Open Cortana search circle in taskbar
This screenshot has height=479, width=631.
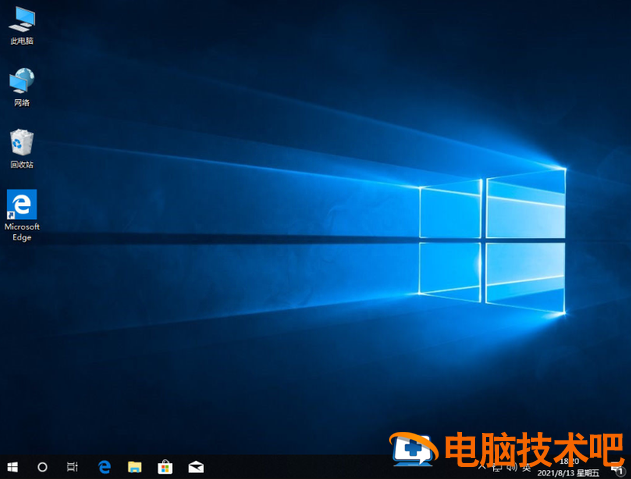(42, 467)
